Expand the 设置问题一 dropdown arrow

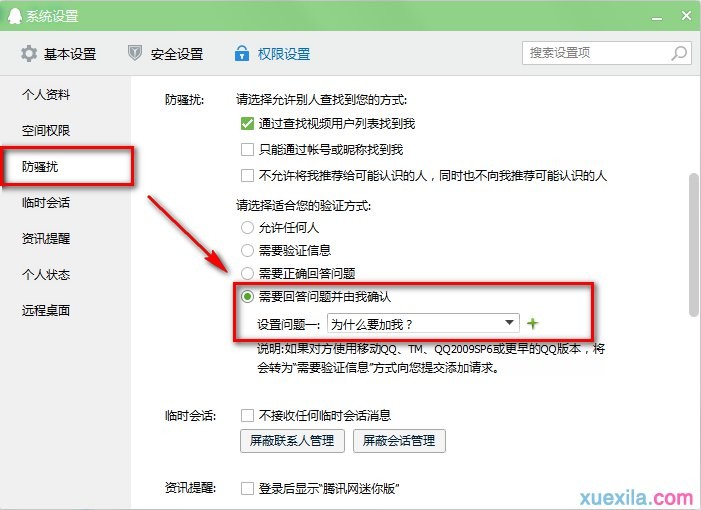click(x=509, y=323)
